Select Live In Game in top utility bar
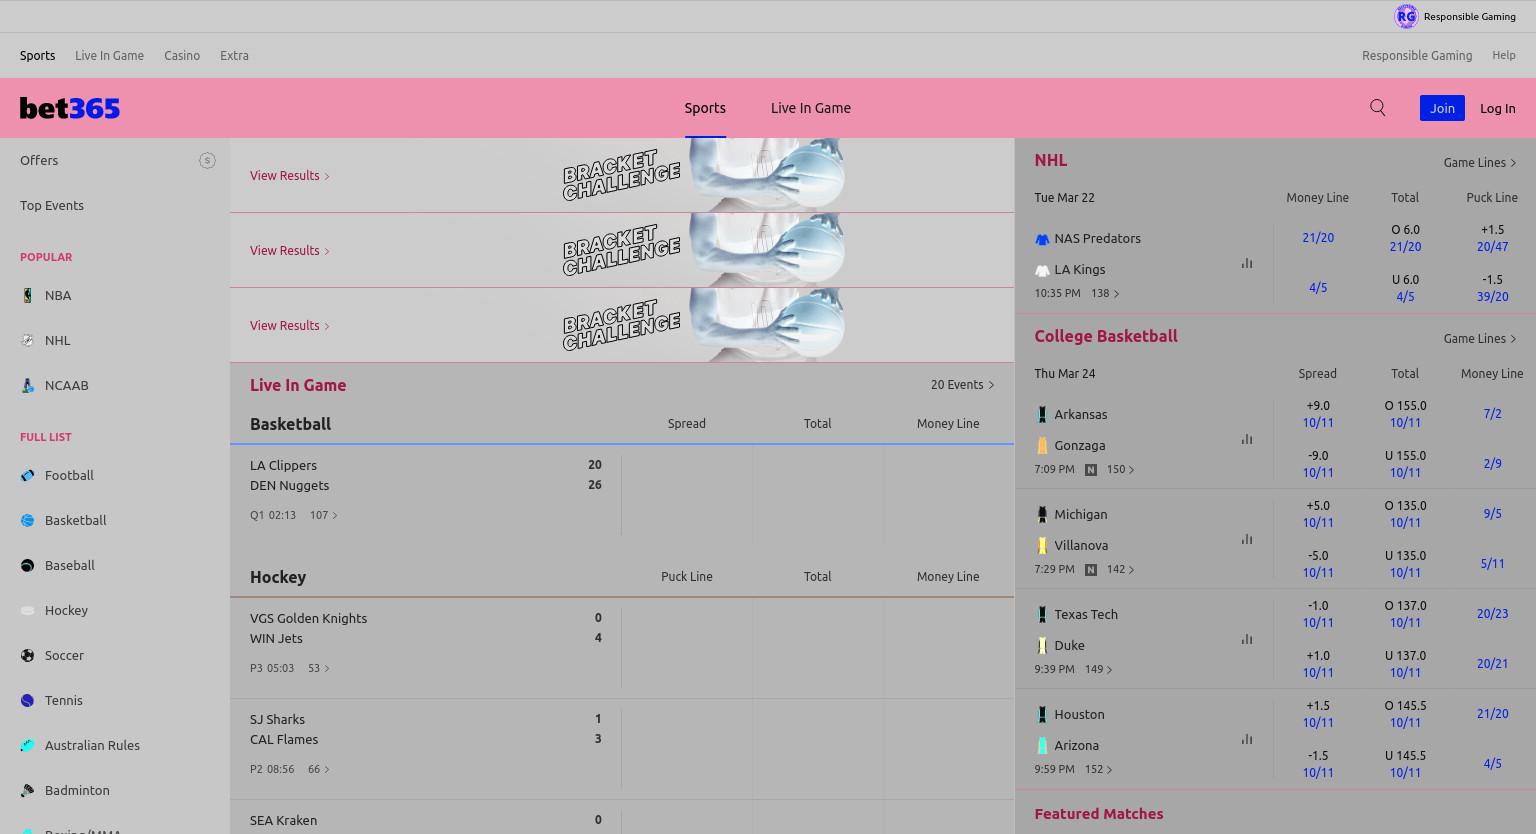Viewport: 1536px width, 834px height. tap(109, 55)
